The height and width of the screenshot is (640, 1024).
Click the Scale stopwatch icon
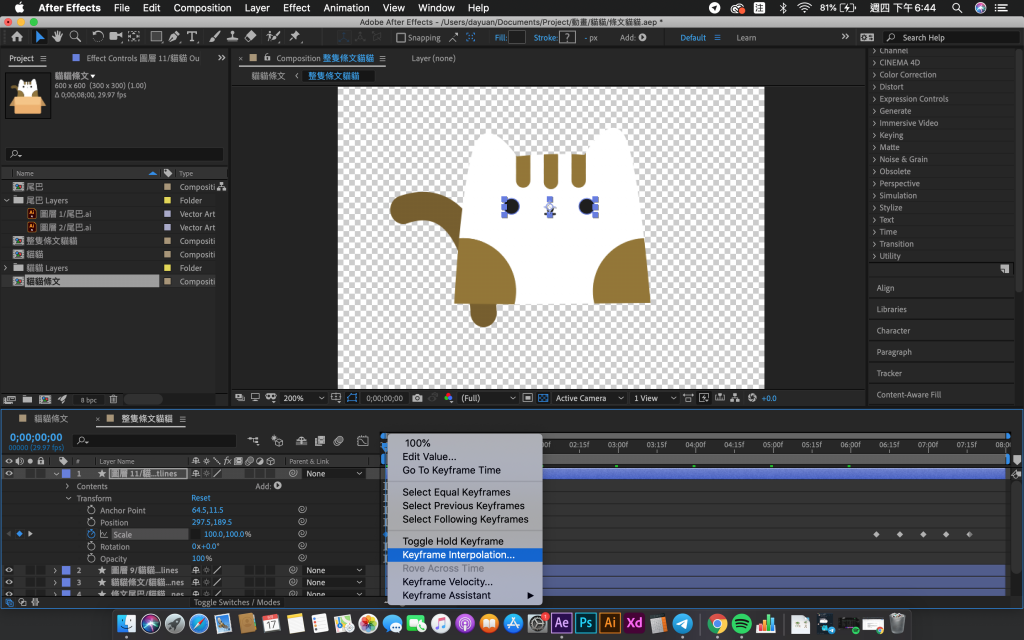90,534
